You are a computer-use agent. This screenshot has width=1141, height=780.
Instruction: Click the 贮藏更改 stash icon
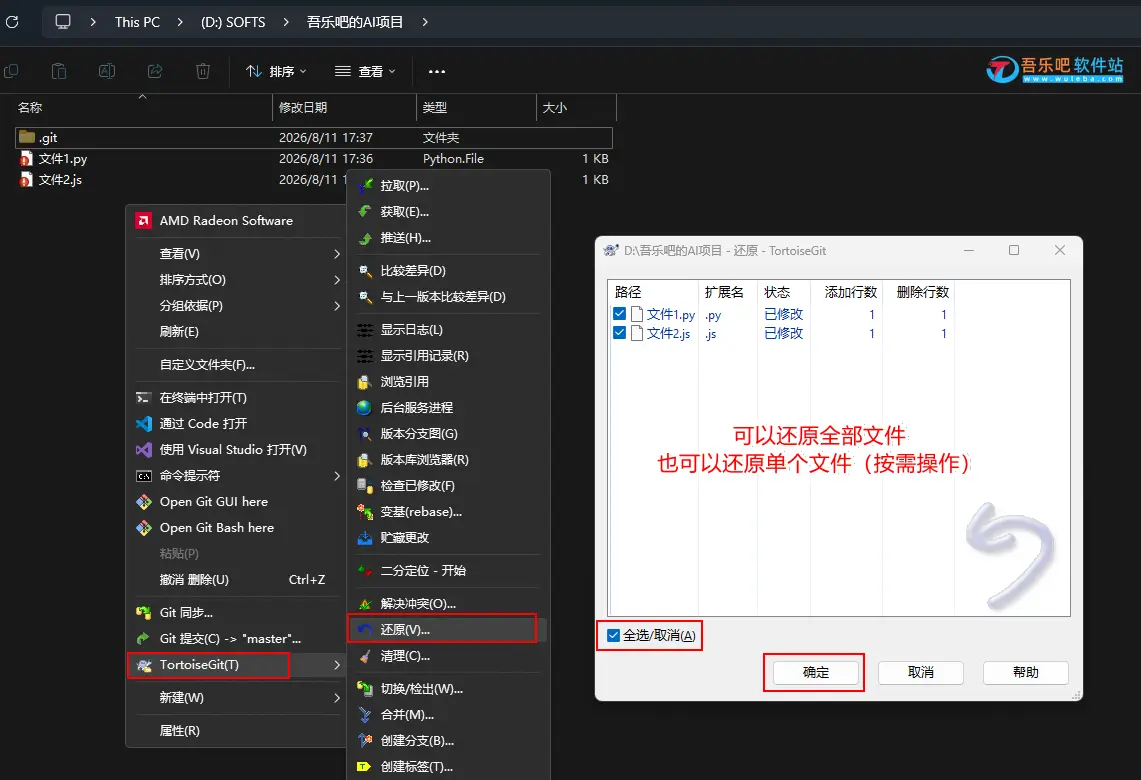pos(365,538)
